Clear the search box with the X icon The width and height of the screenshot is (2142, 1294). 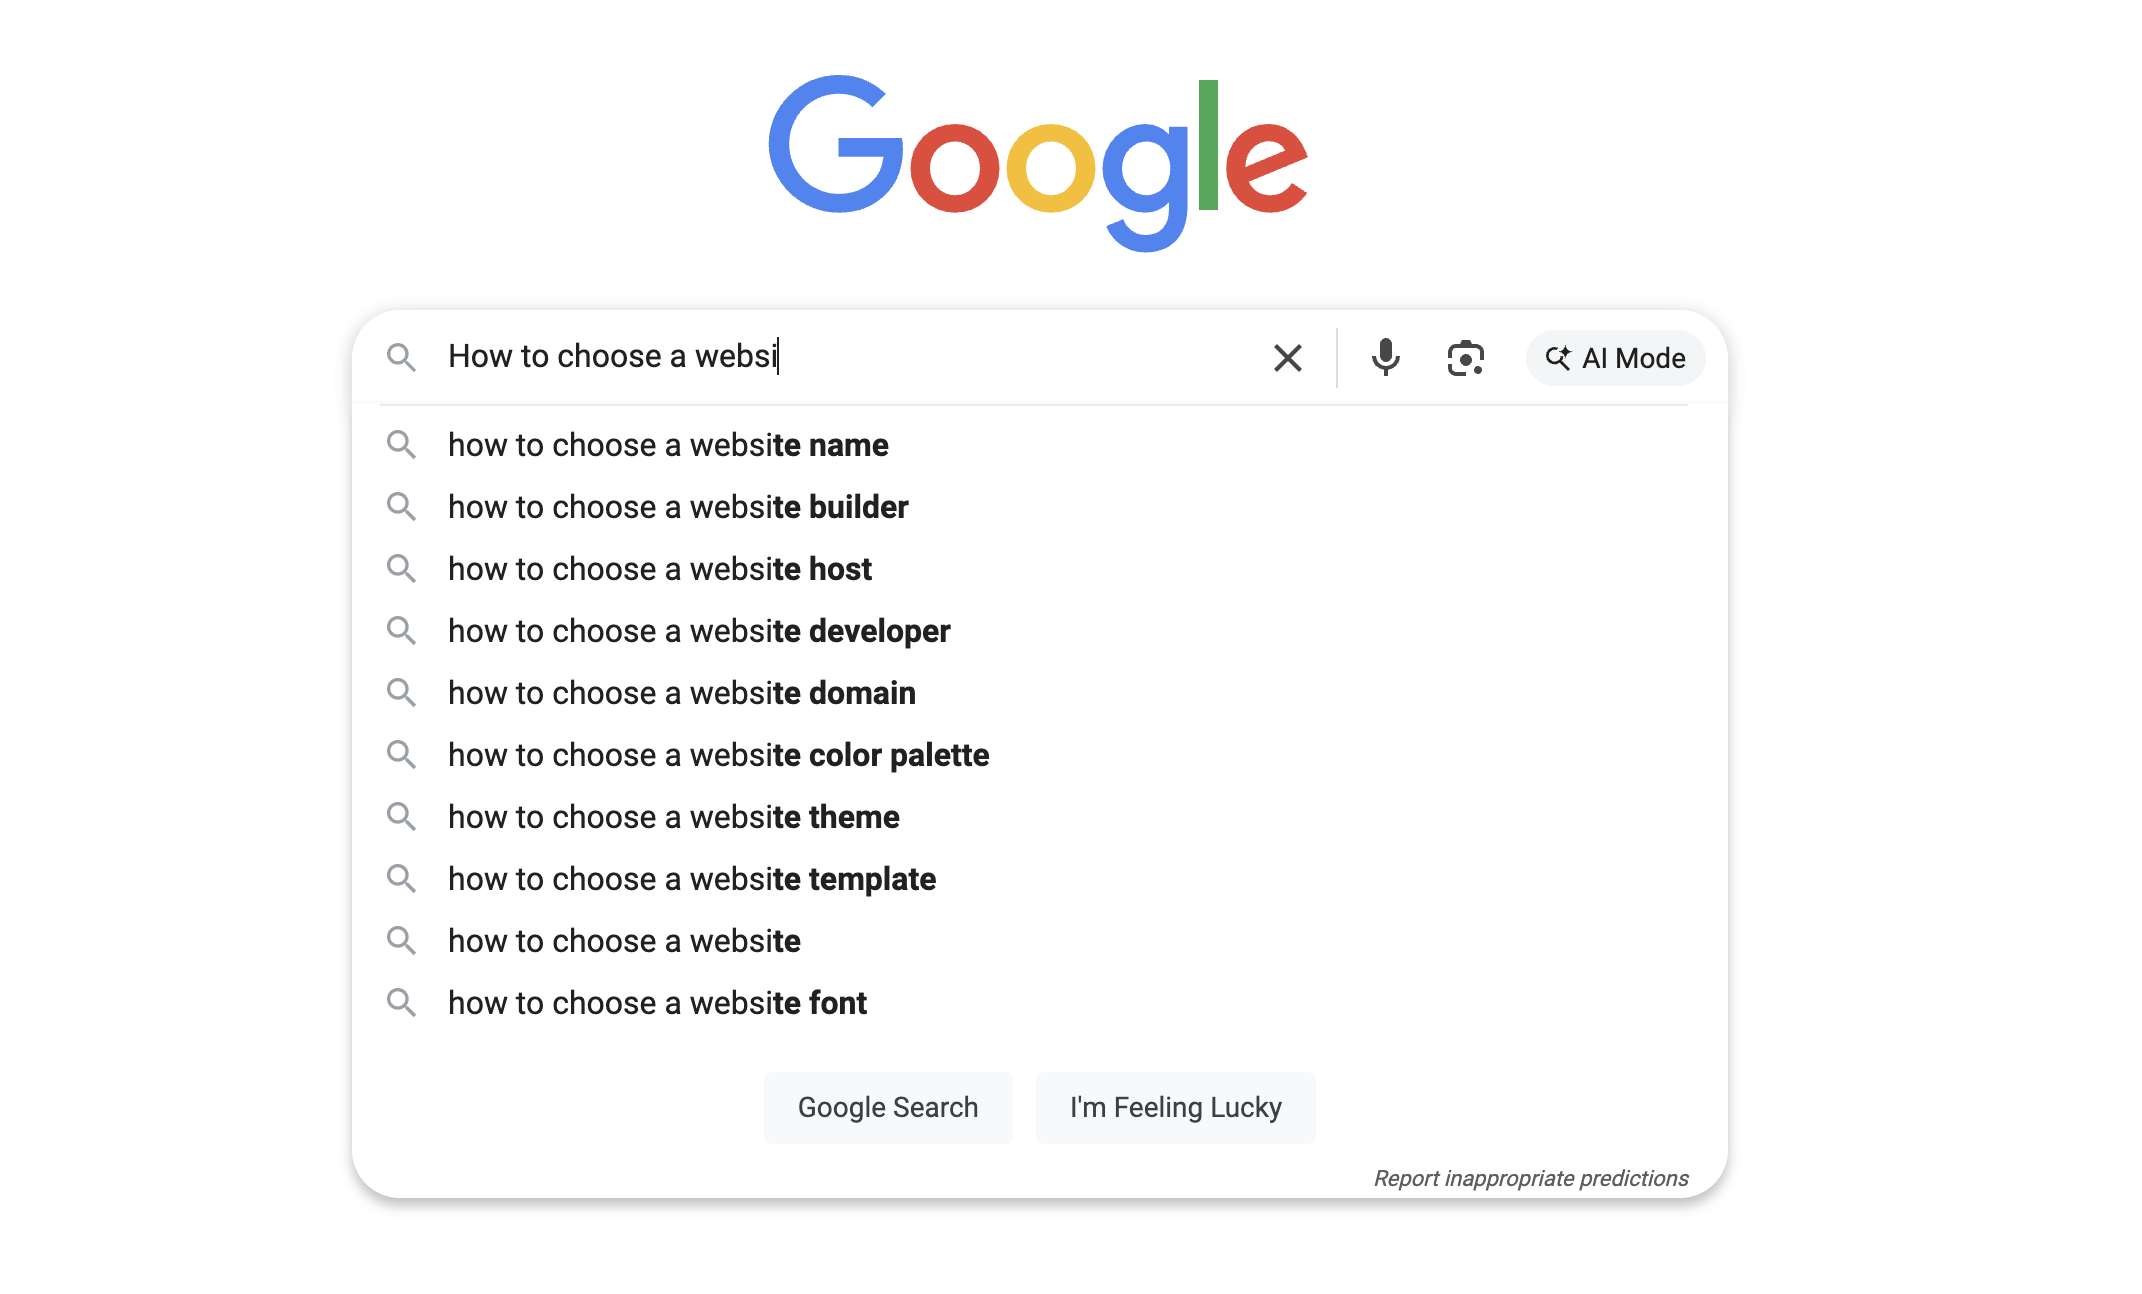point(1287,358)
